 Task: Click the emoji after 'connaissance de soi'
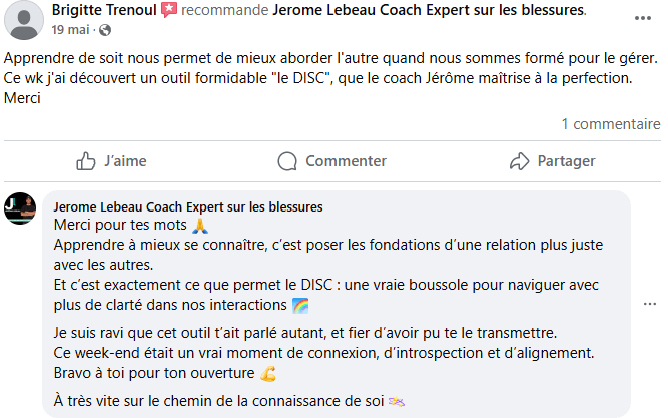click(x=398, y=402)
